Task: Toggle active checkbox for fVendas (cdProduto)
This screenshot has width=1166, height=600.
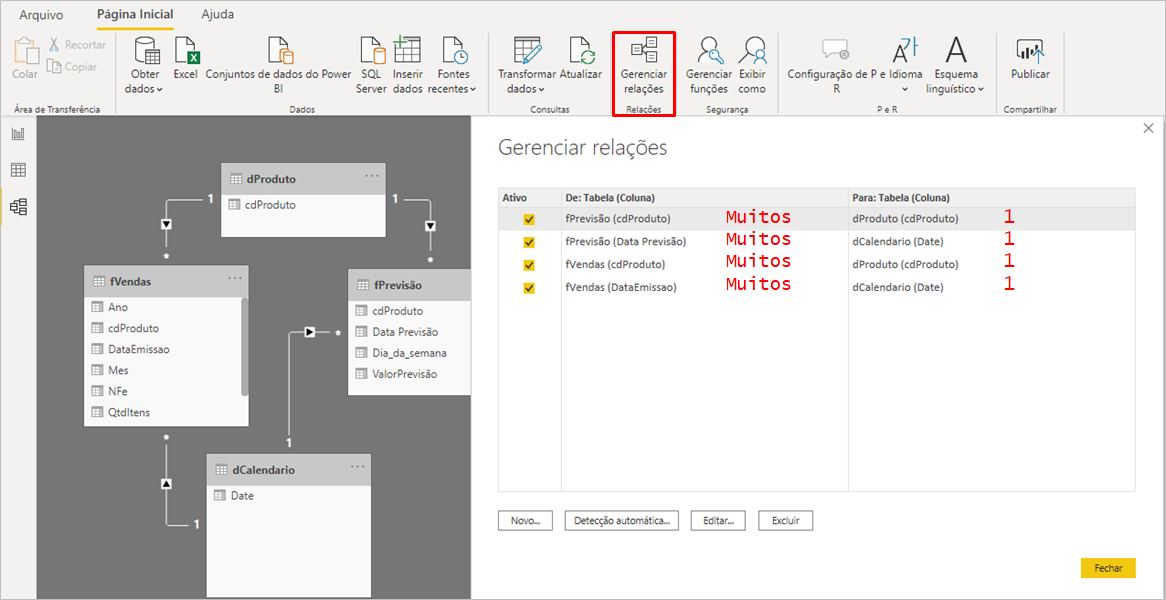Action: pos(529,264)
